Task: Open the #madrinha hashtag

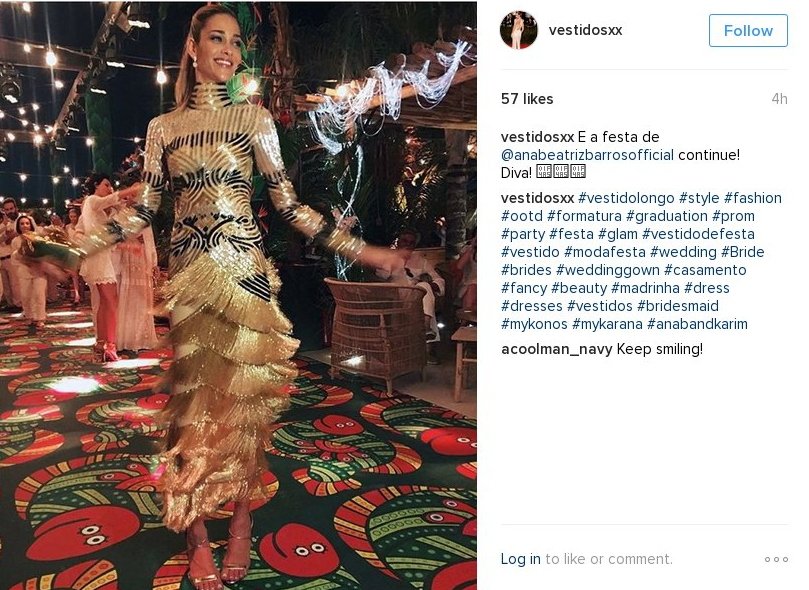Action: click(645, 288)
